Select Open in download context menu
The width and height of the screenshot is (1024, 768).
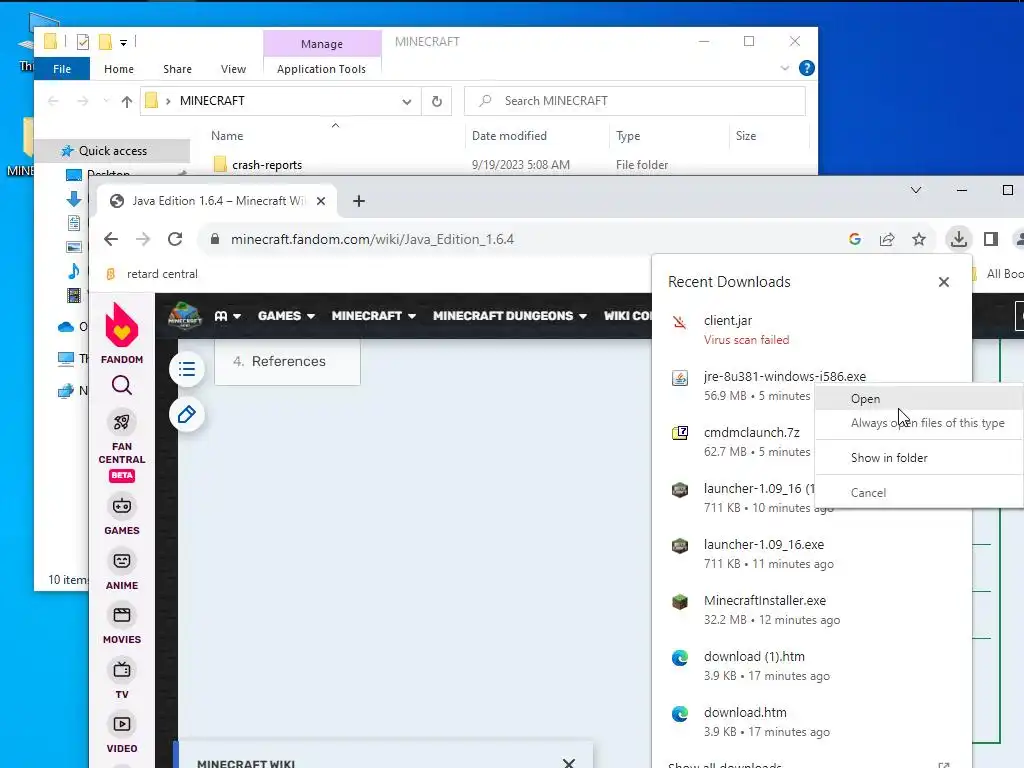click(x=919, y=398)
